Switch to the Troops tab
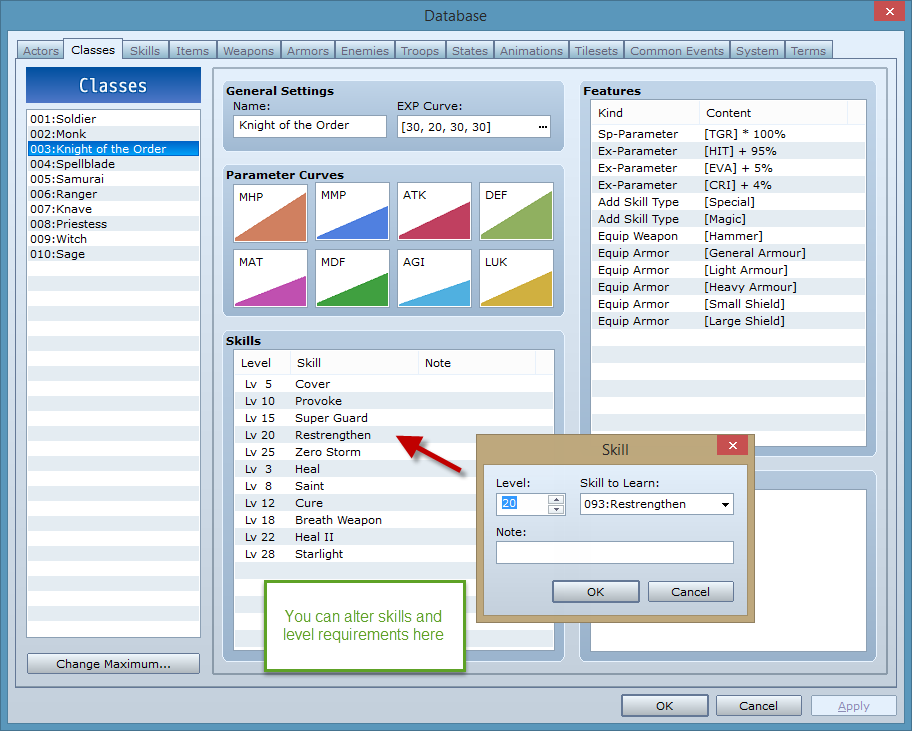 pyautogui.click(x=420, y=51)
